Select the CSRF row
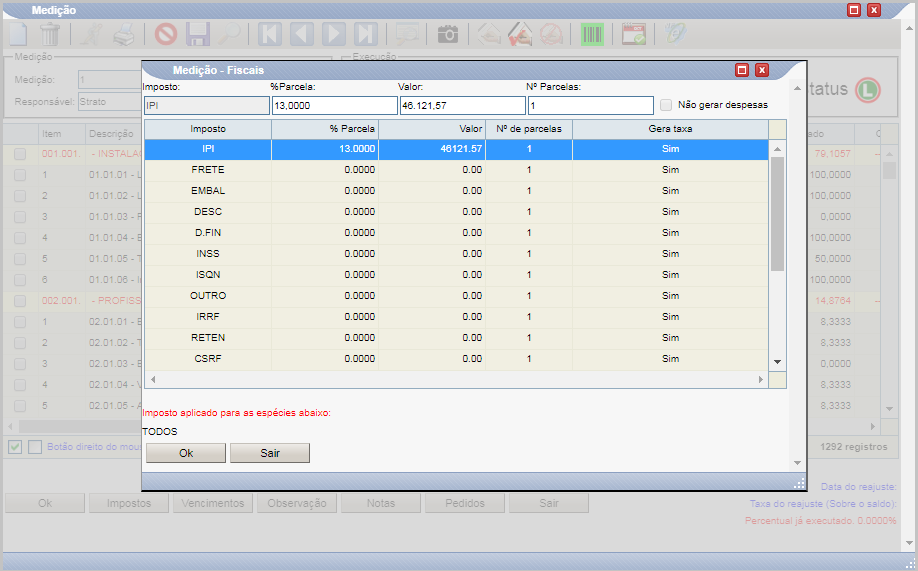The width and height of the screenshot is (918, 571). click(457, 359)
